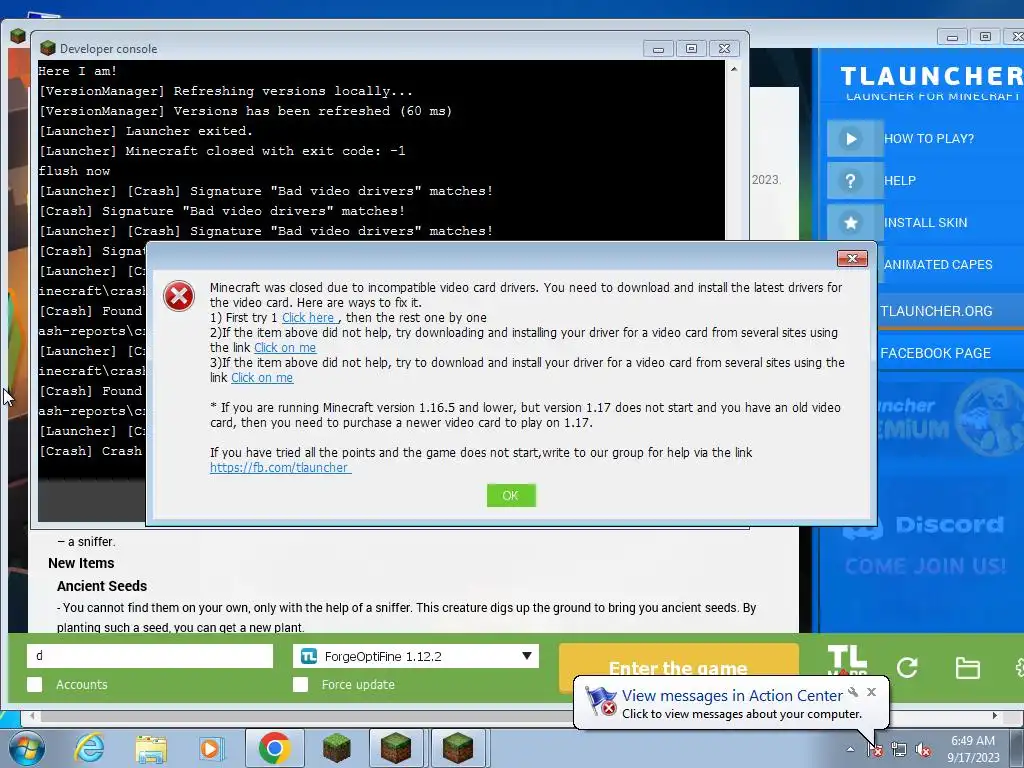
Task: Open the https://fb.com/tlauncher link
Action: tap(280, 468)
